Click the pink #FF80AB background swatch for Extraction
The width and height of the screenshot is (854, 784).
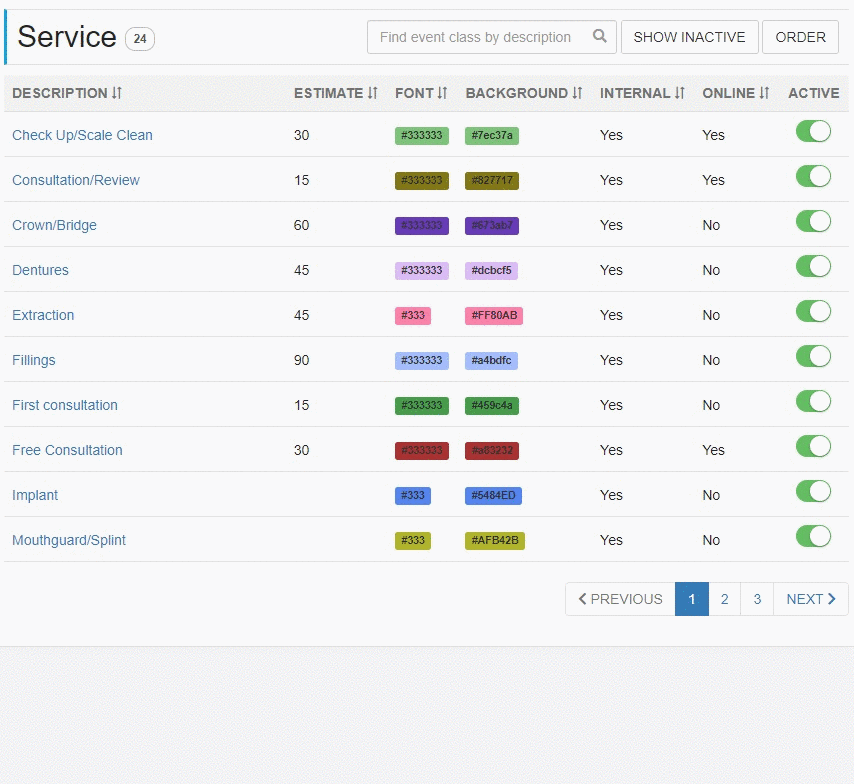pyautogui.click(x=494, y=315)
